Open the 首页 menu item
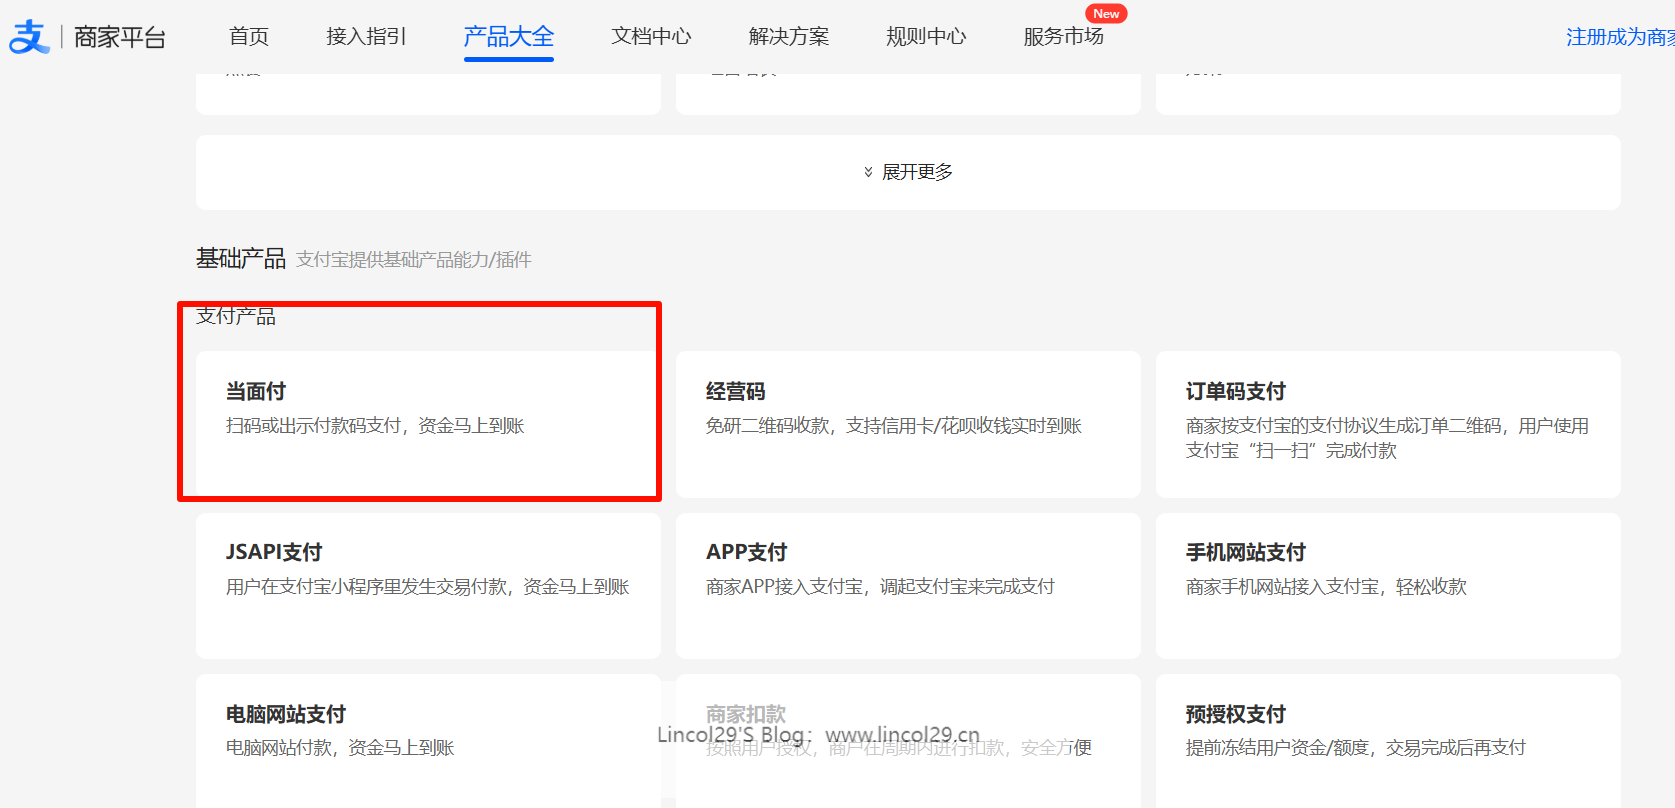1675x808 pixels. coord(249,37)
